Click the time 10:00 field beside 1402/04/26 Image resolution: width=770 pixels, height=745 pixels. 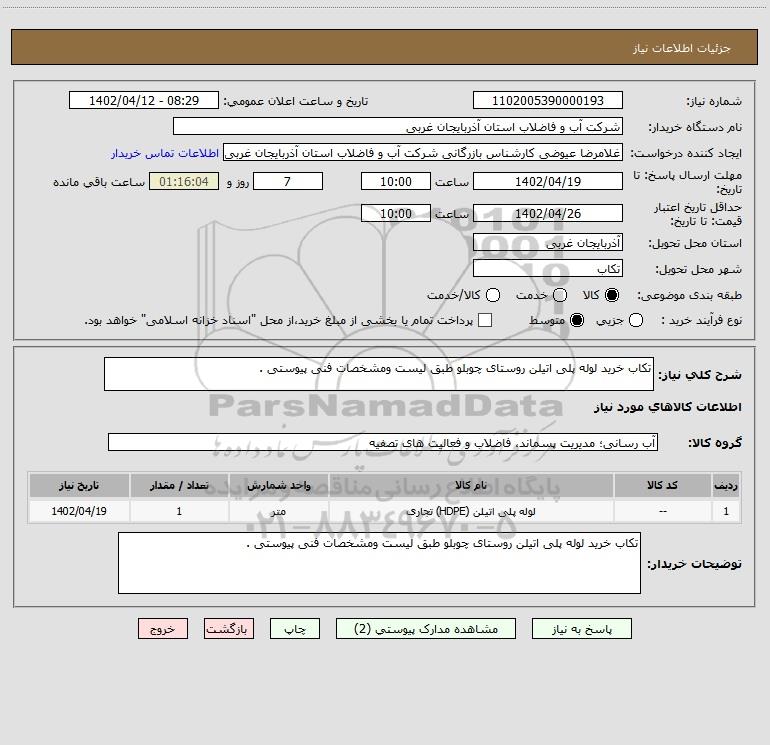click(x=396, y=213)
